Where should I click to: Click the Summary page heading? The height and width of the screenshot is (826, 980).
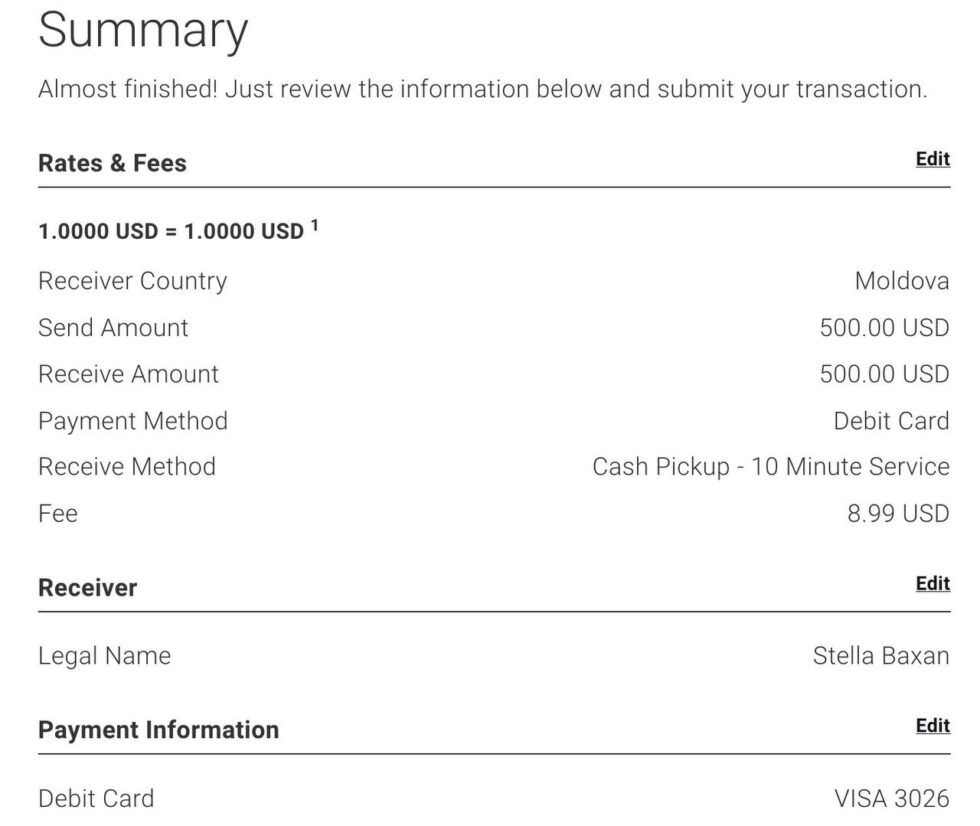click(142, 32)
